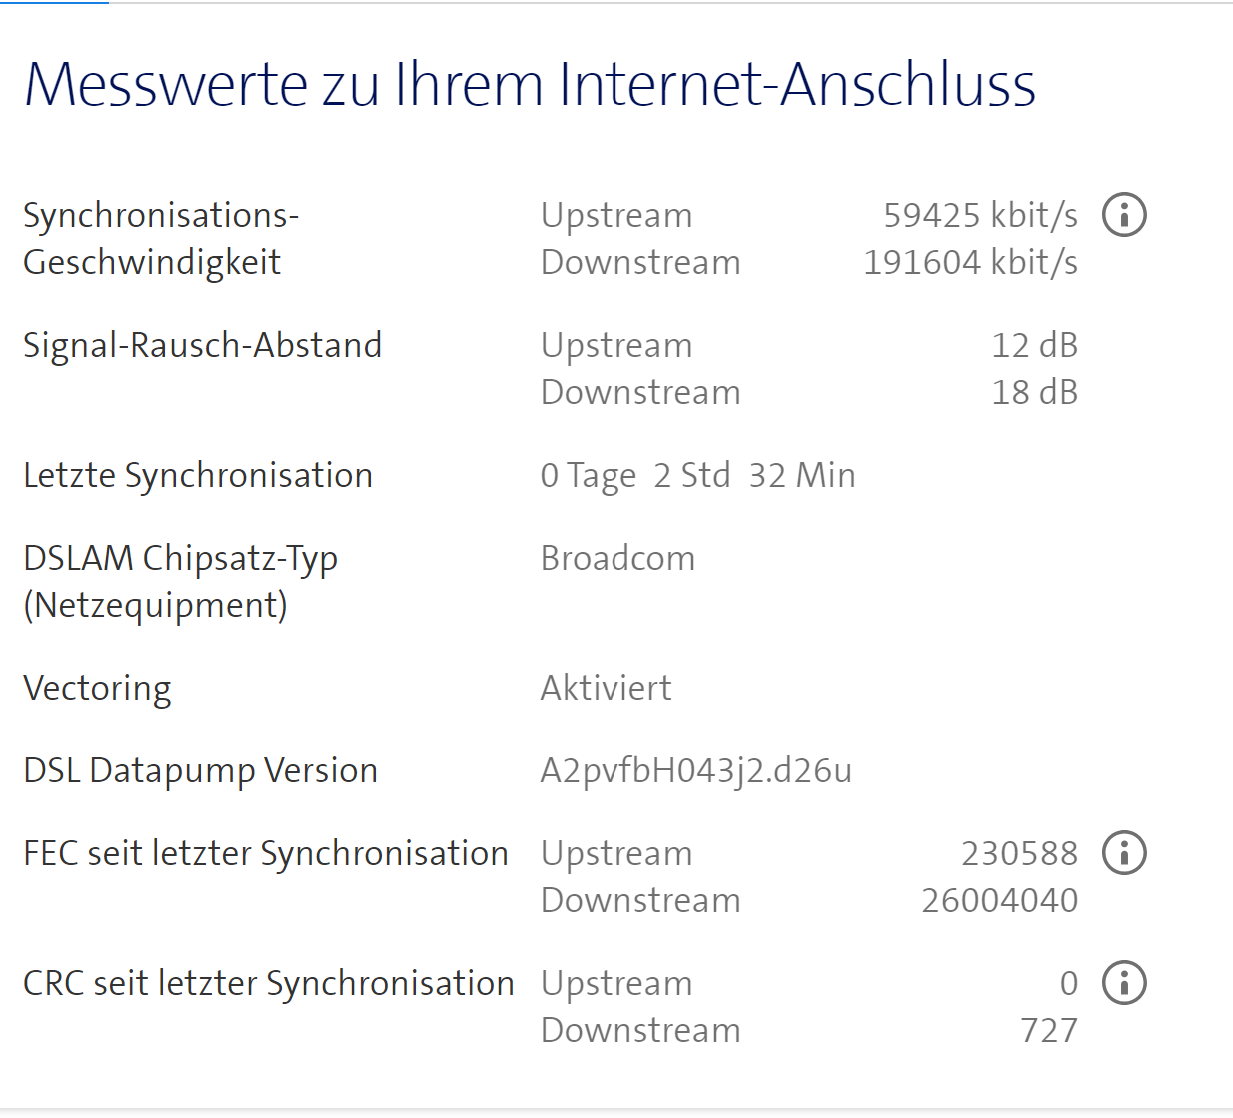The height and width of the screenshot is (1118, 1233).
Task: Select the Downstream SNR value 18 dB
Action: 1034,391
